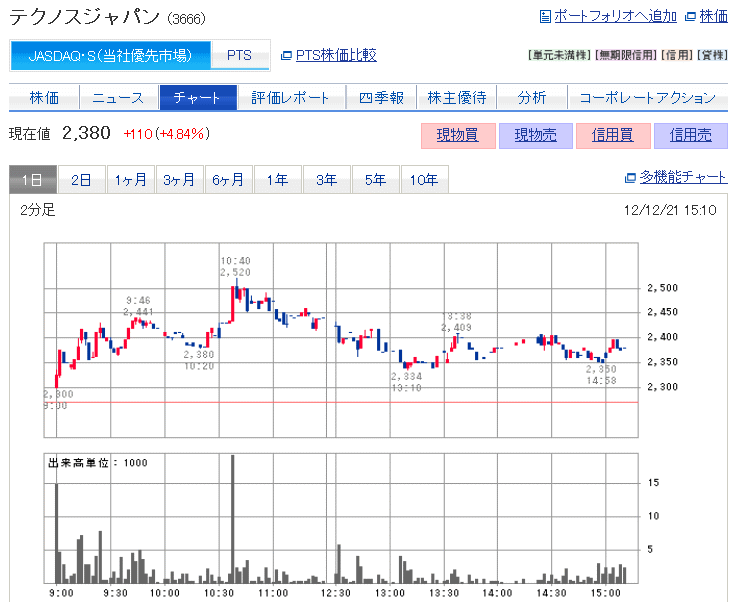The image size is (734, 602).
Task: Open 分析 tab
Action: [532, 97]
